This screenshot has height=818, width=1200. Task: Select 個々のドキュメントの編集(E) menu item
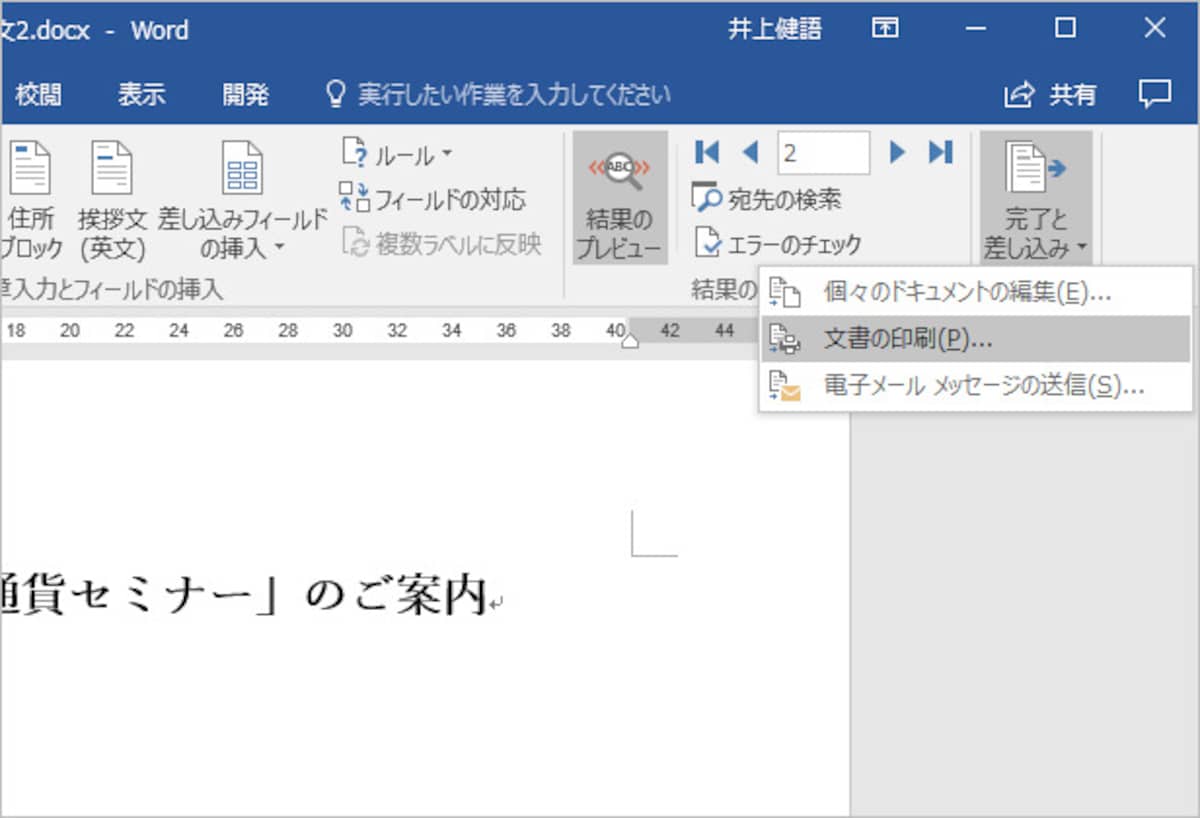click(x=976, y=293)
